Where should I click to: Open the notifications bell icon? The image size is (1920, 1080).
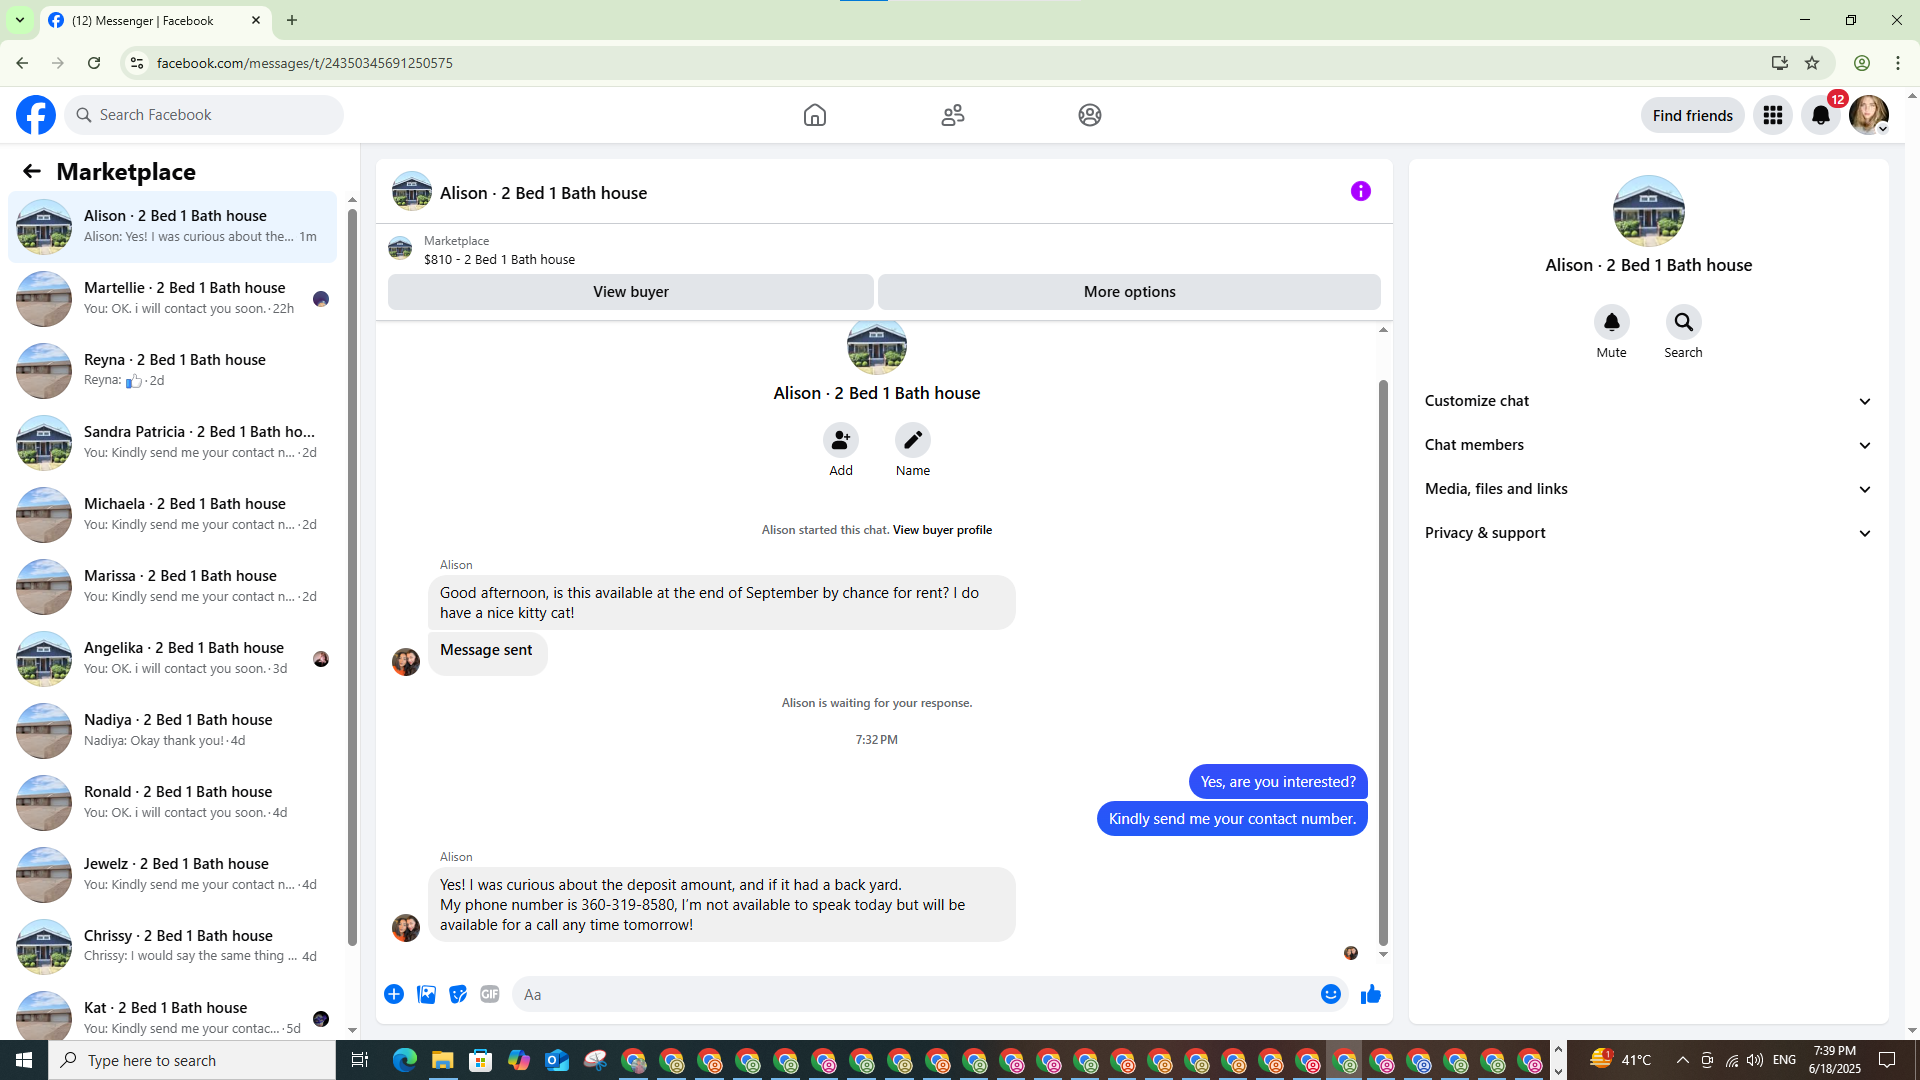click(x=1821, y=115)
